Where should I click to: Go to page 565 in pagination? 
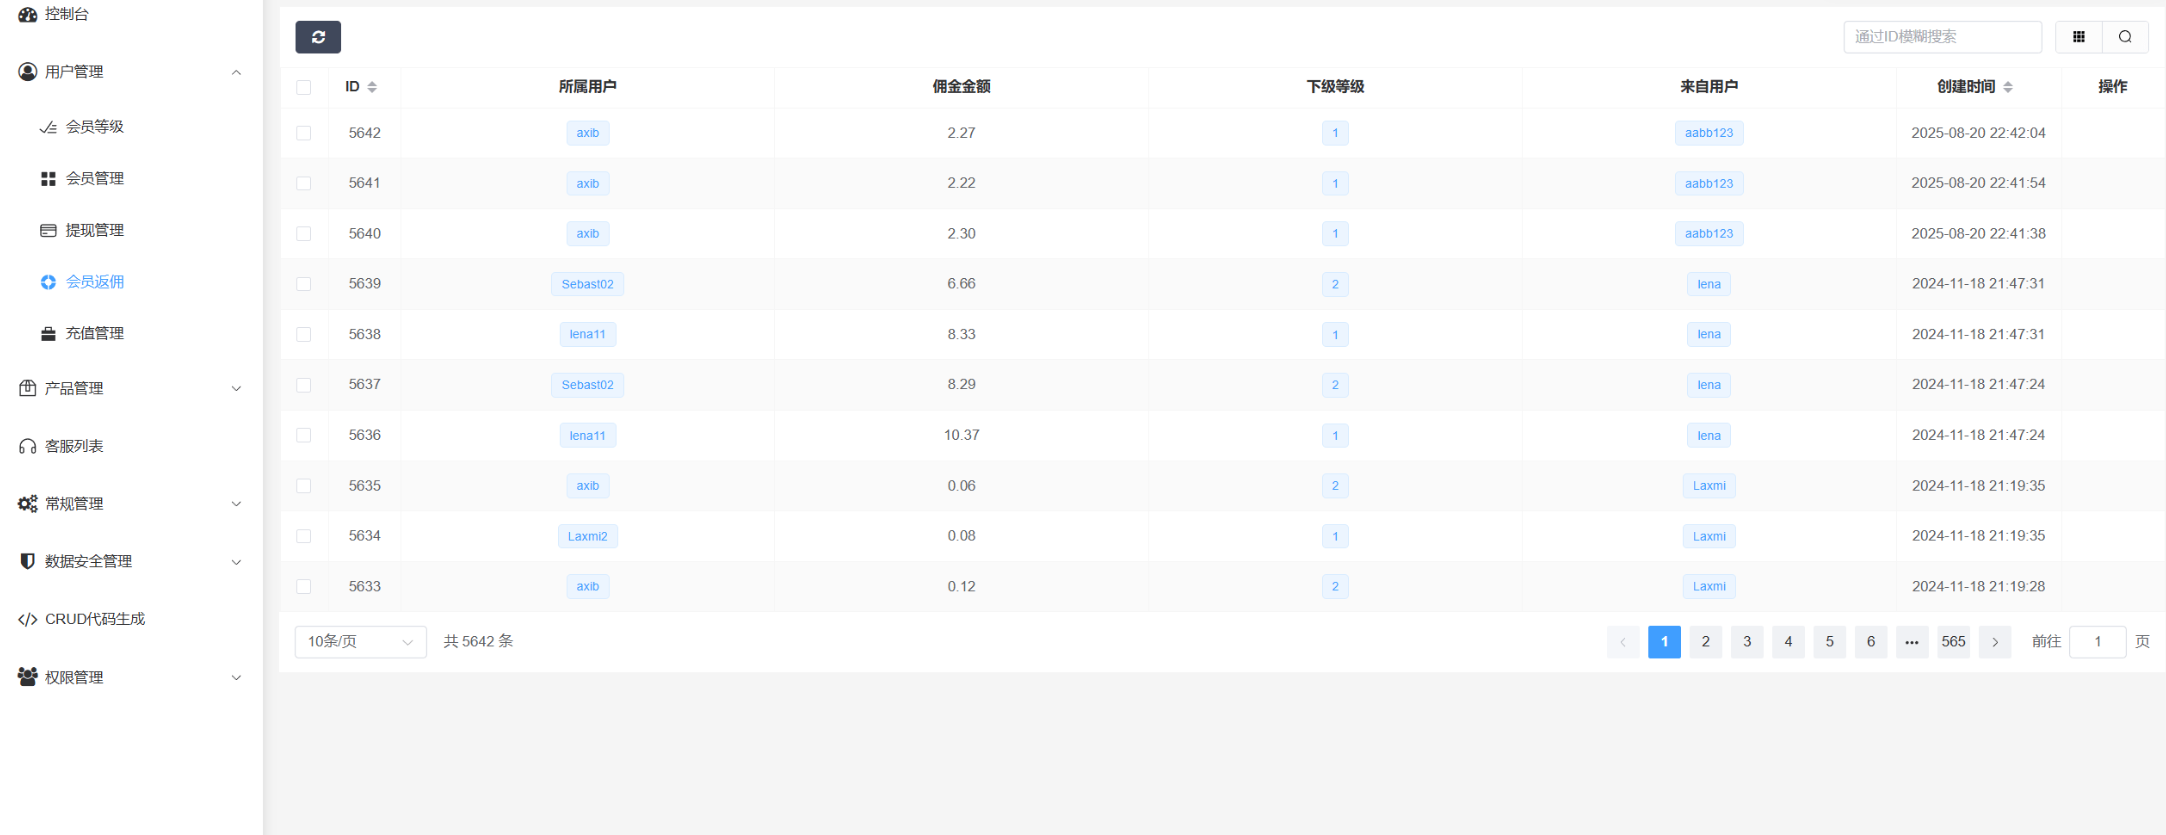pos(1953,642)
